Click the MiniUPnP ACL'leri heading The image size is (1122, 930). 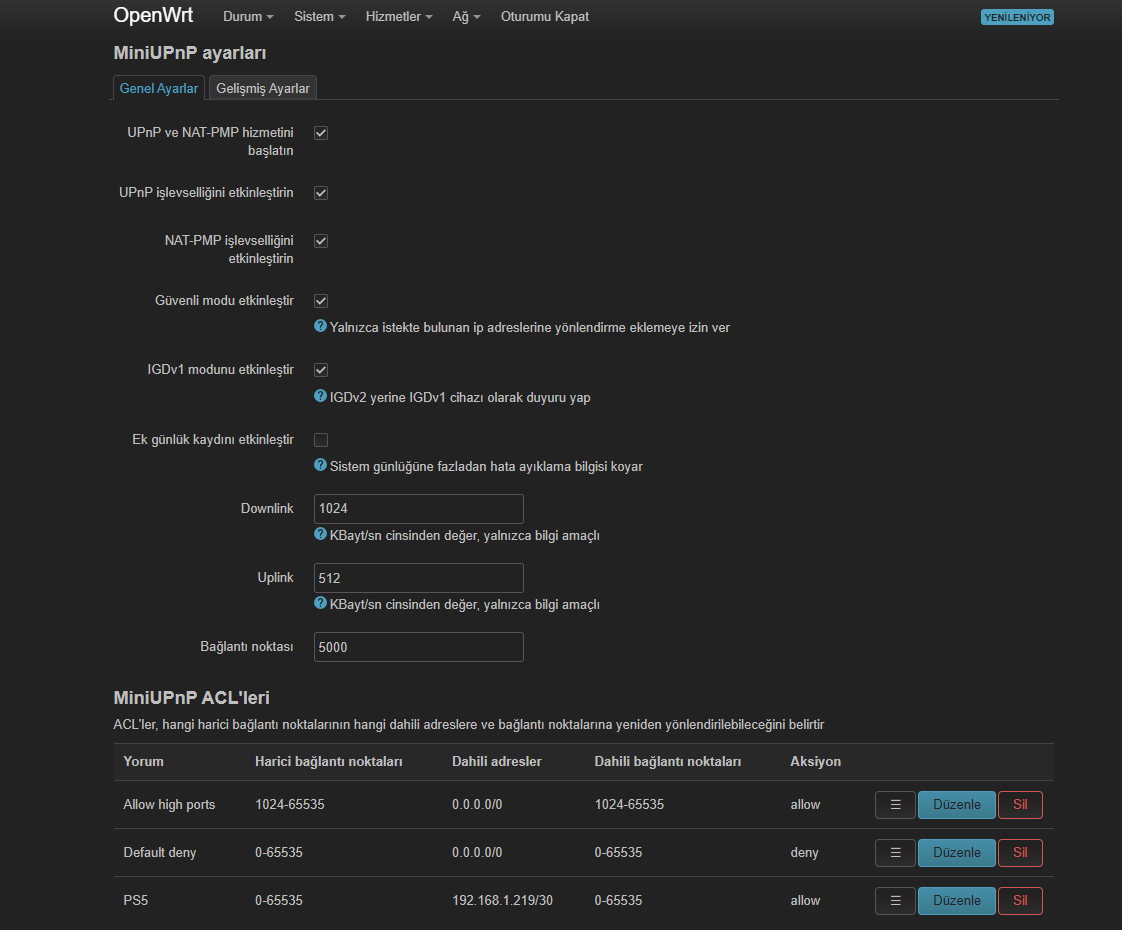coord(191,698)
